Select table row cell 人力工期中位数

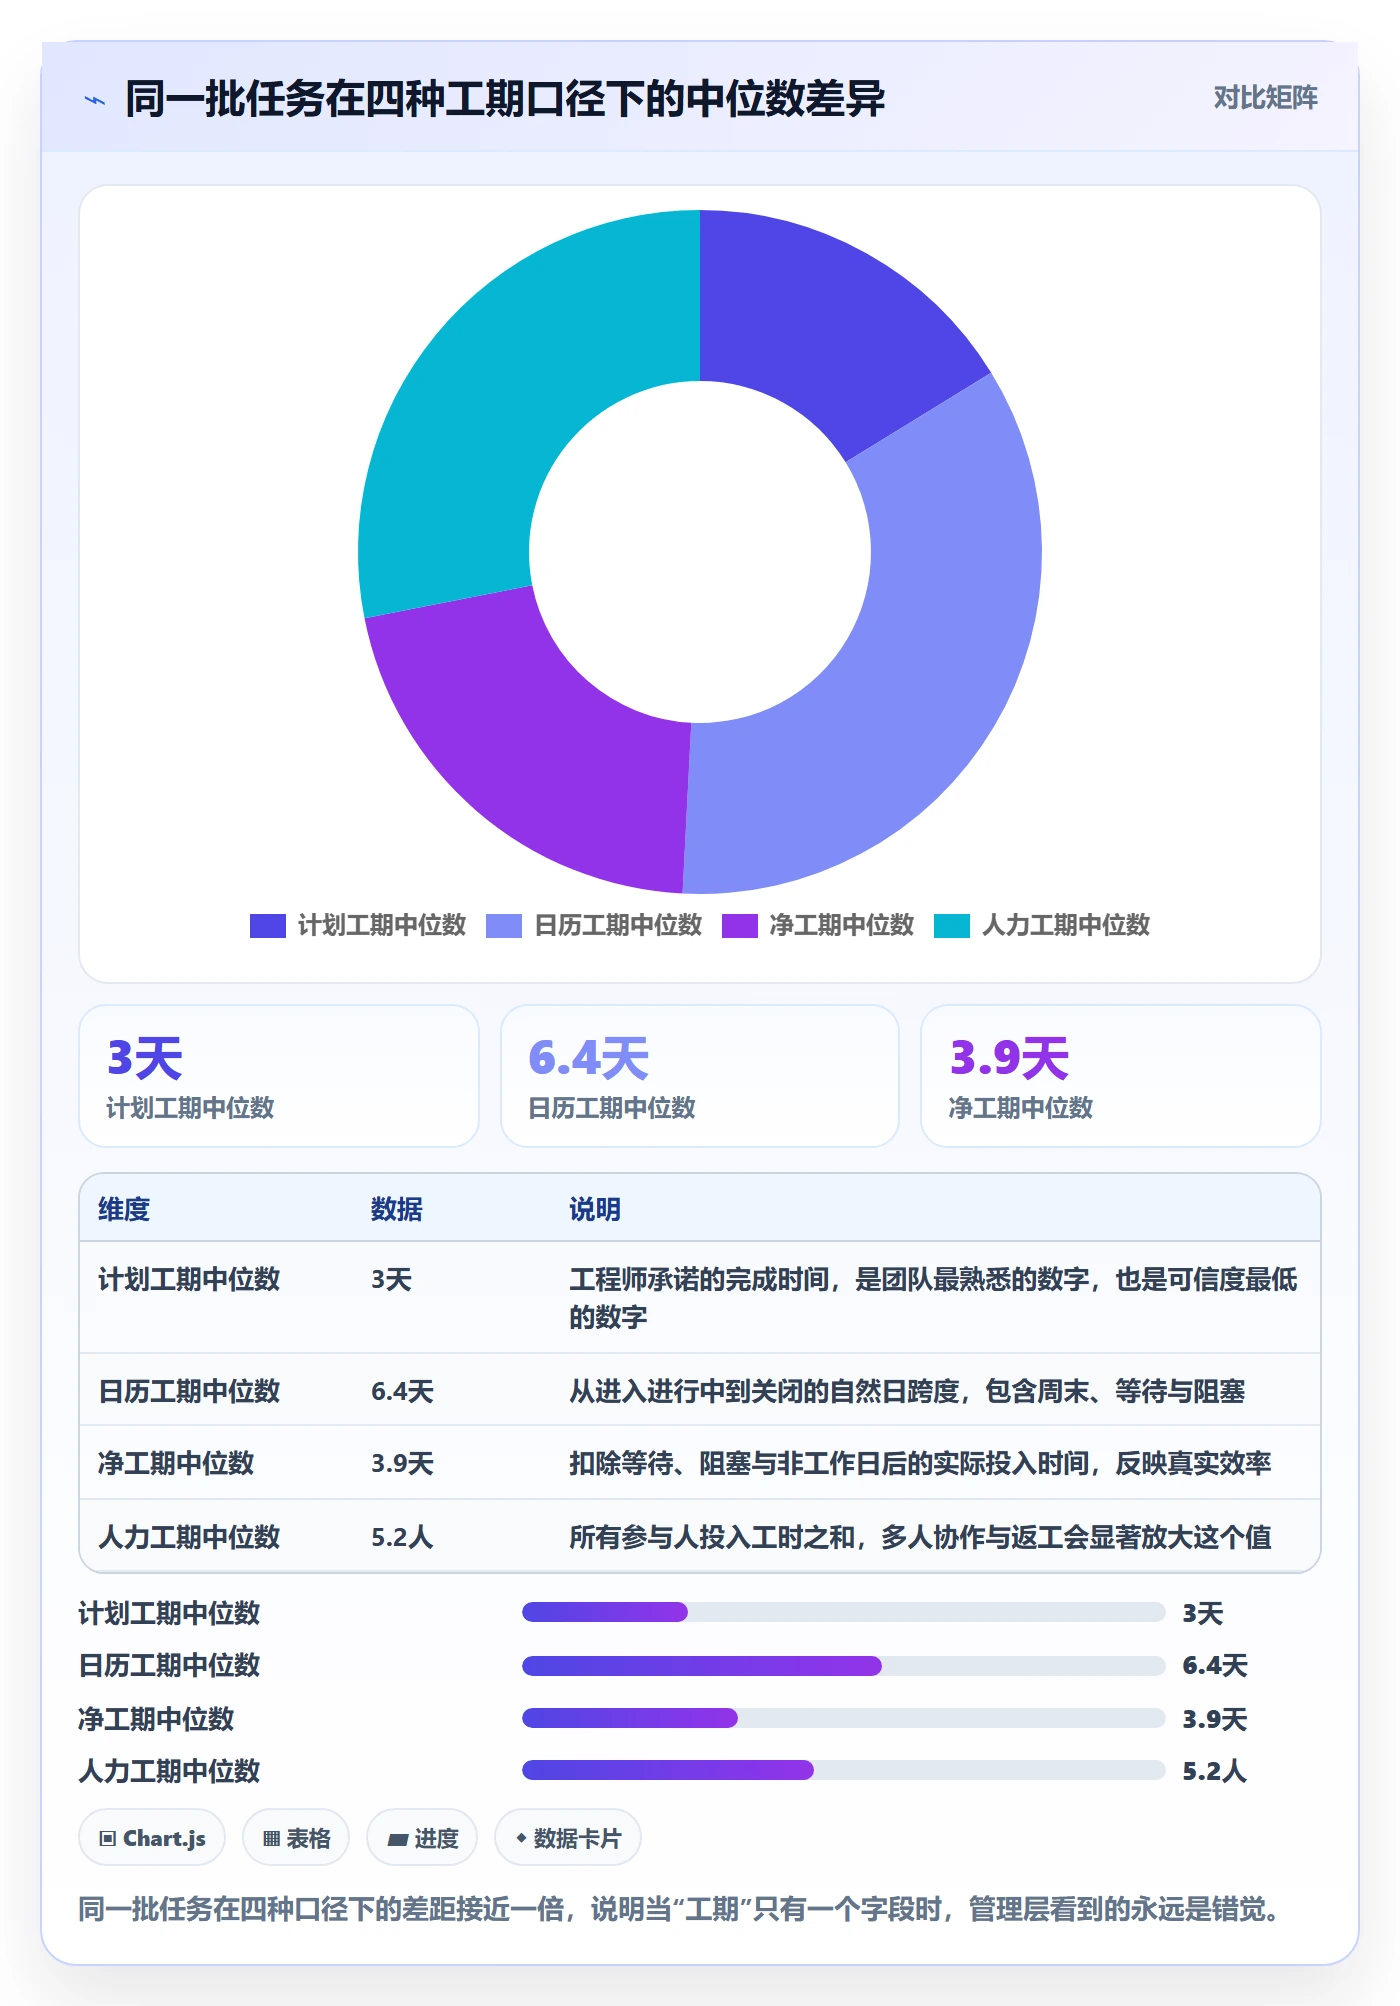[x=189, y=1537]
